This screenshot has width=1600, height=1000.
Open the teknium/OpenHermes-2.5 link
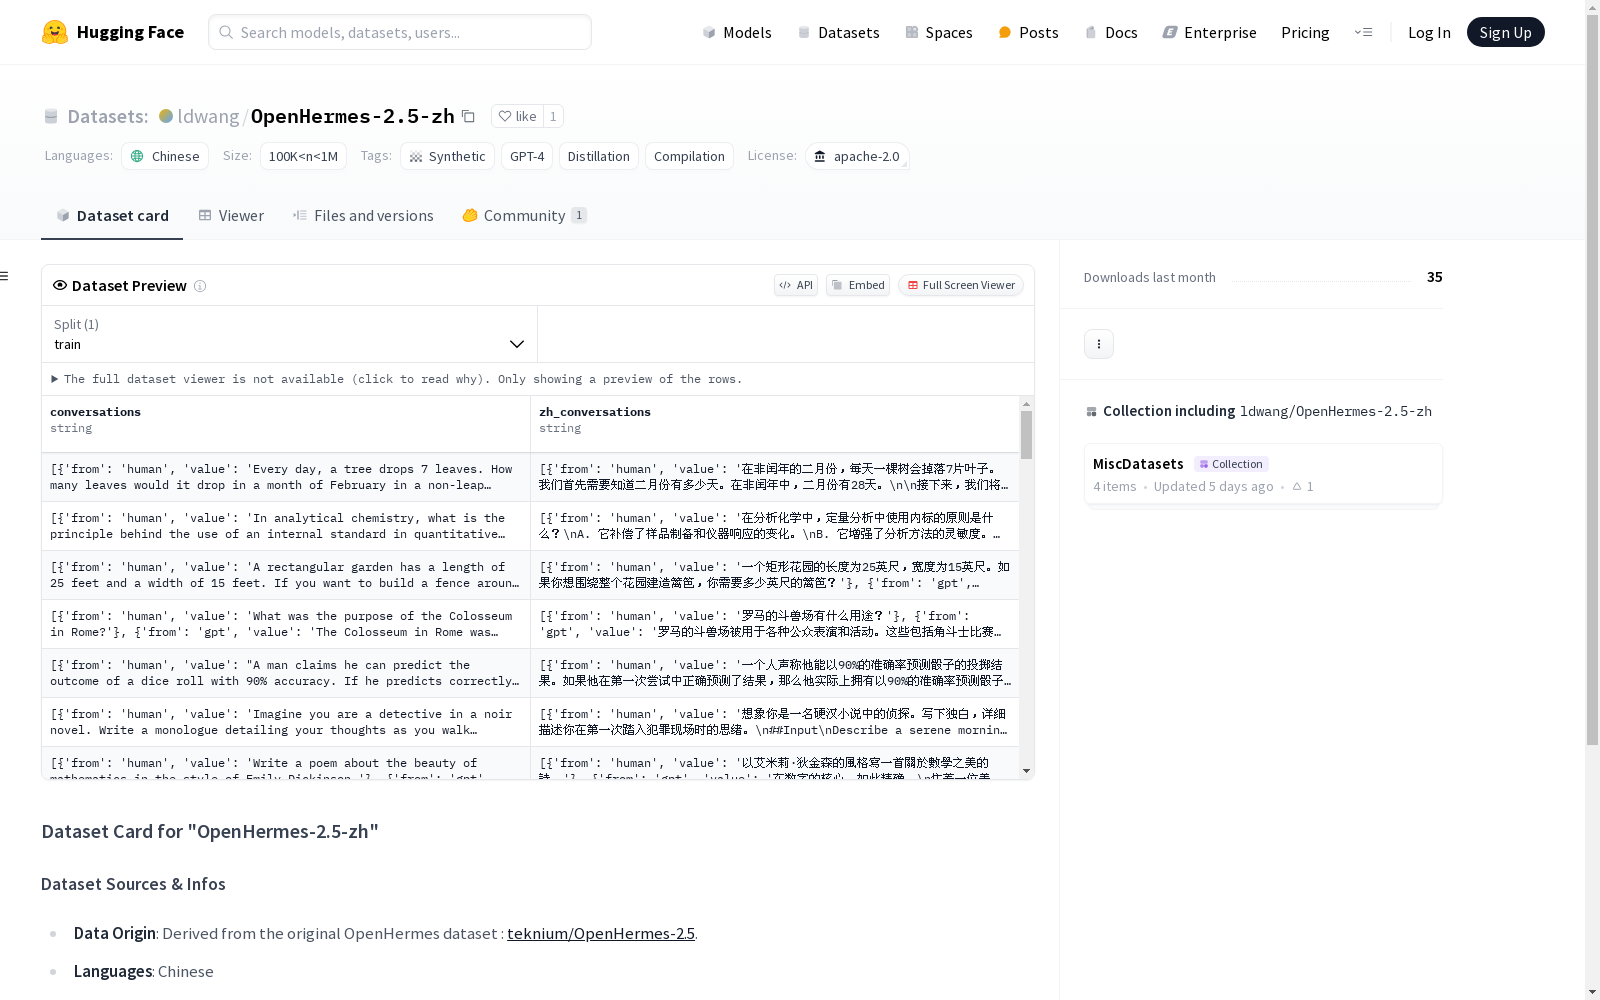[600, 933]
